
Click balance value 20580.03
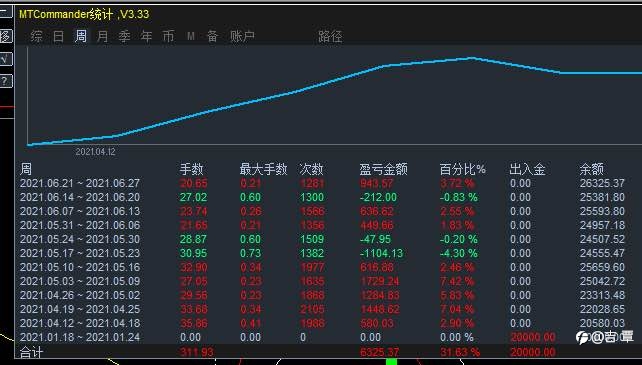pyautogui.click(x=602, y=323)
